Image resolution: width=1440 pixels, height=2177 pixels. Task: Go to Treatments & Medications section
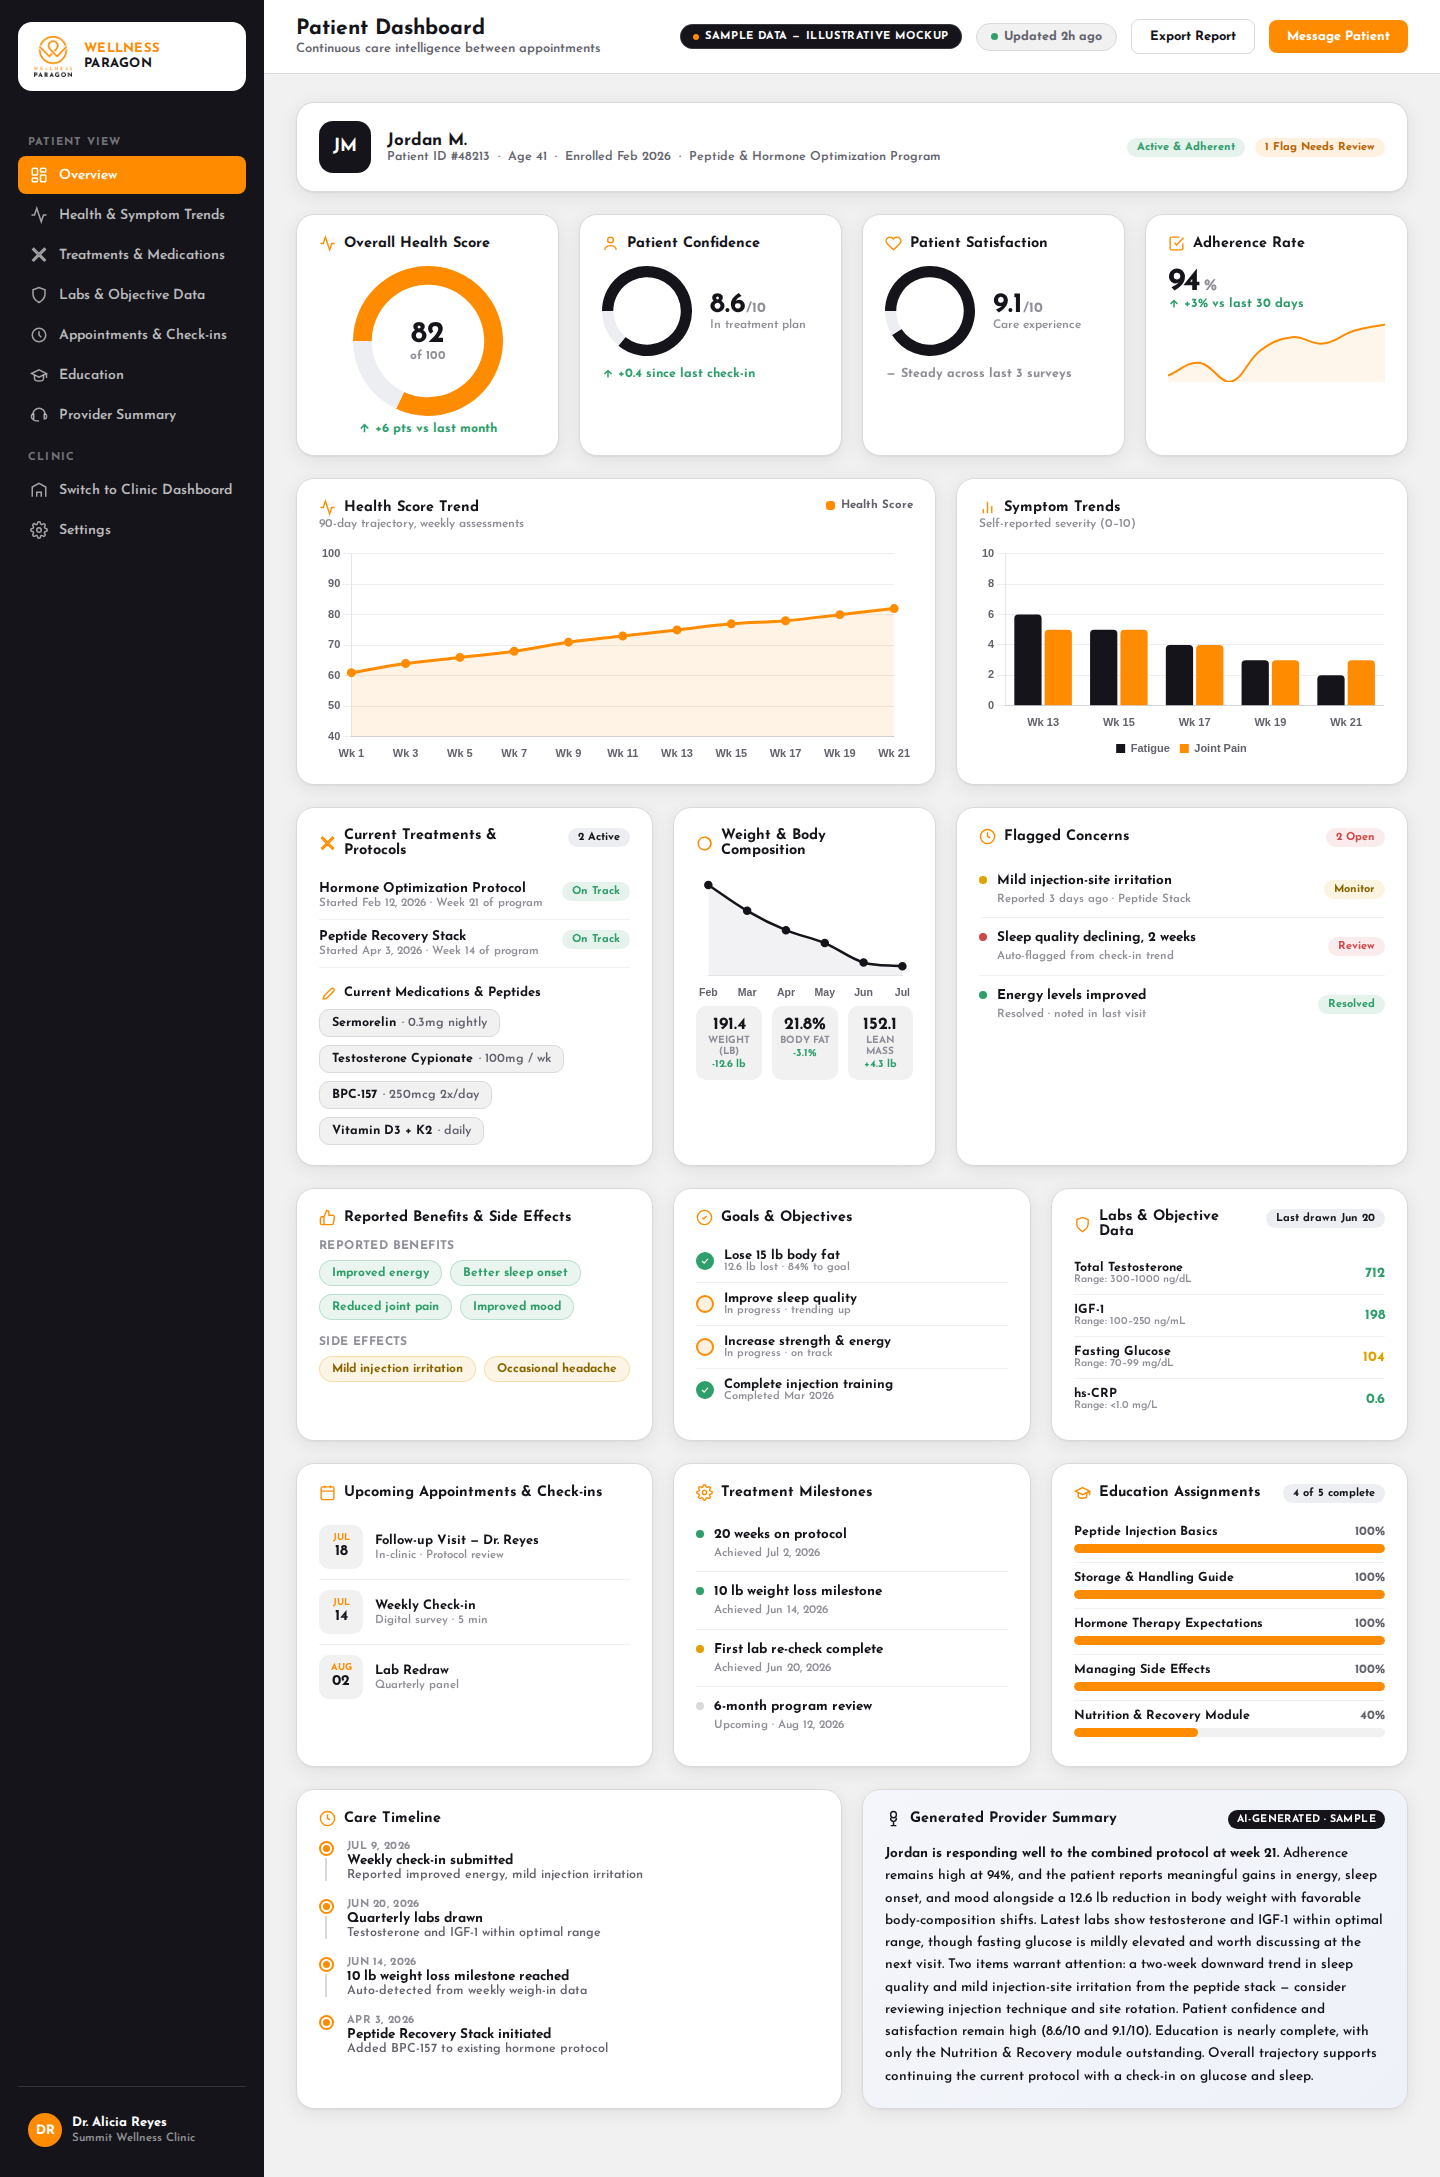click(132, 255)
